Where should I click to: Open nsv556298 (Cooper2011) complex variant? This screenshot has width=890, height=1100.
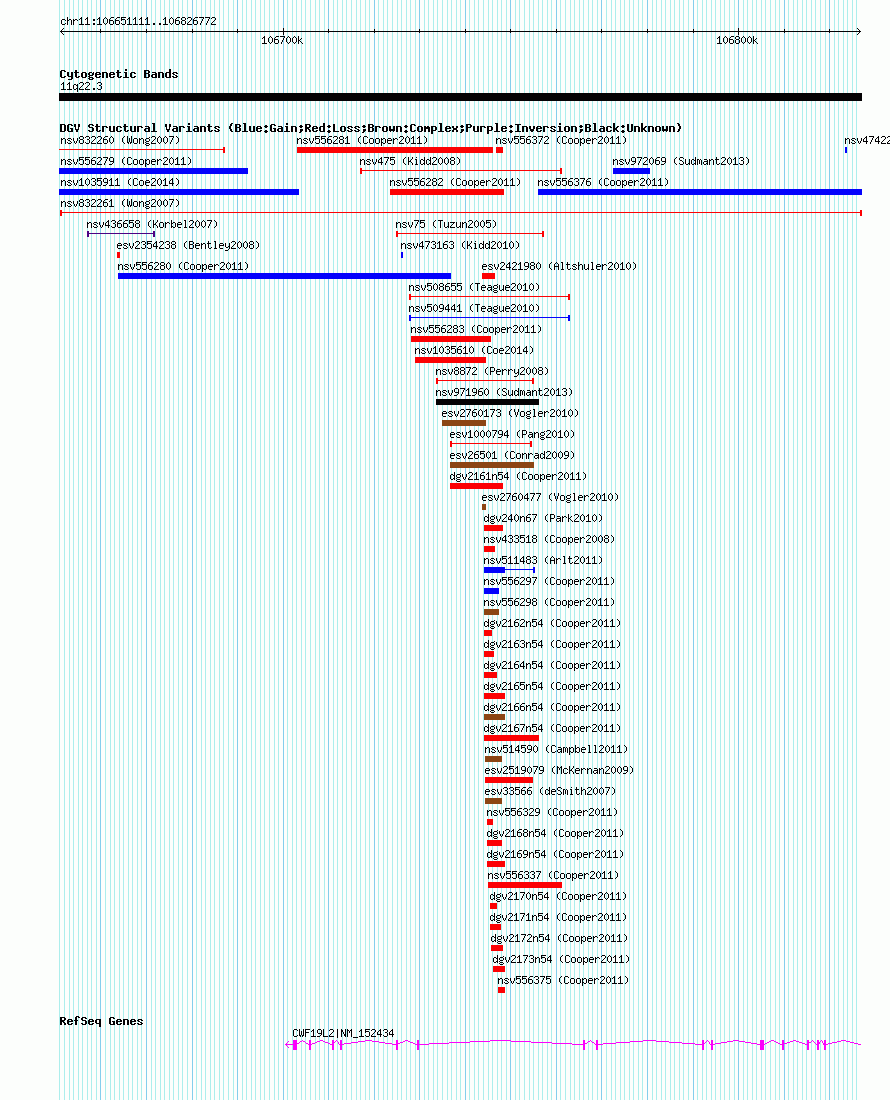pos(492,612)
